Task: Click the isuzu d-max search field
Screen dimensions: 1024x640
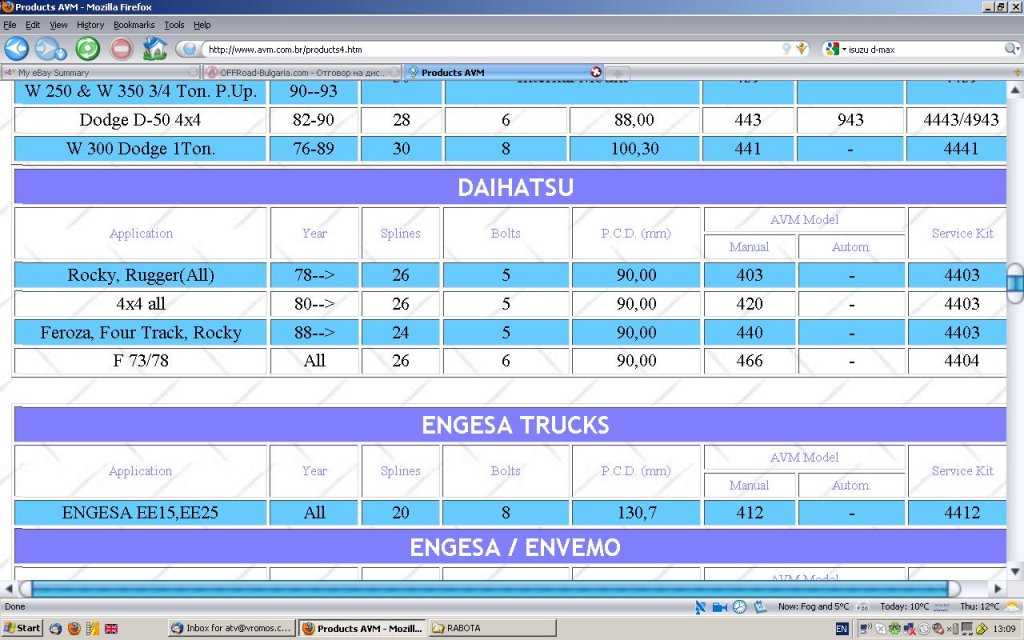Action: [x=924, y=49]
